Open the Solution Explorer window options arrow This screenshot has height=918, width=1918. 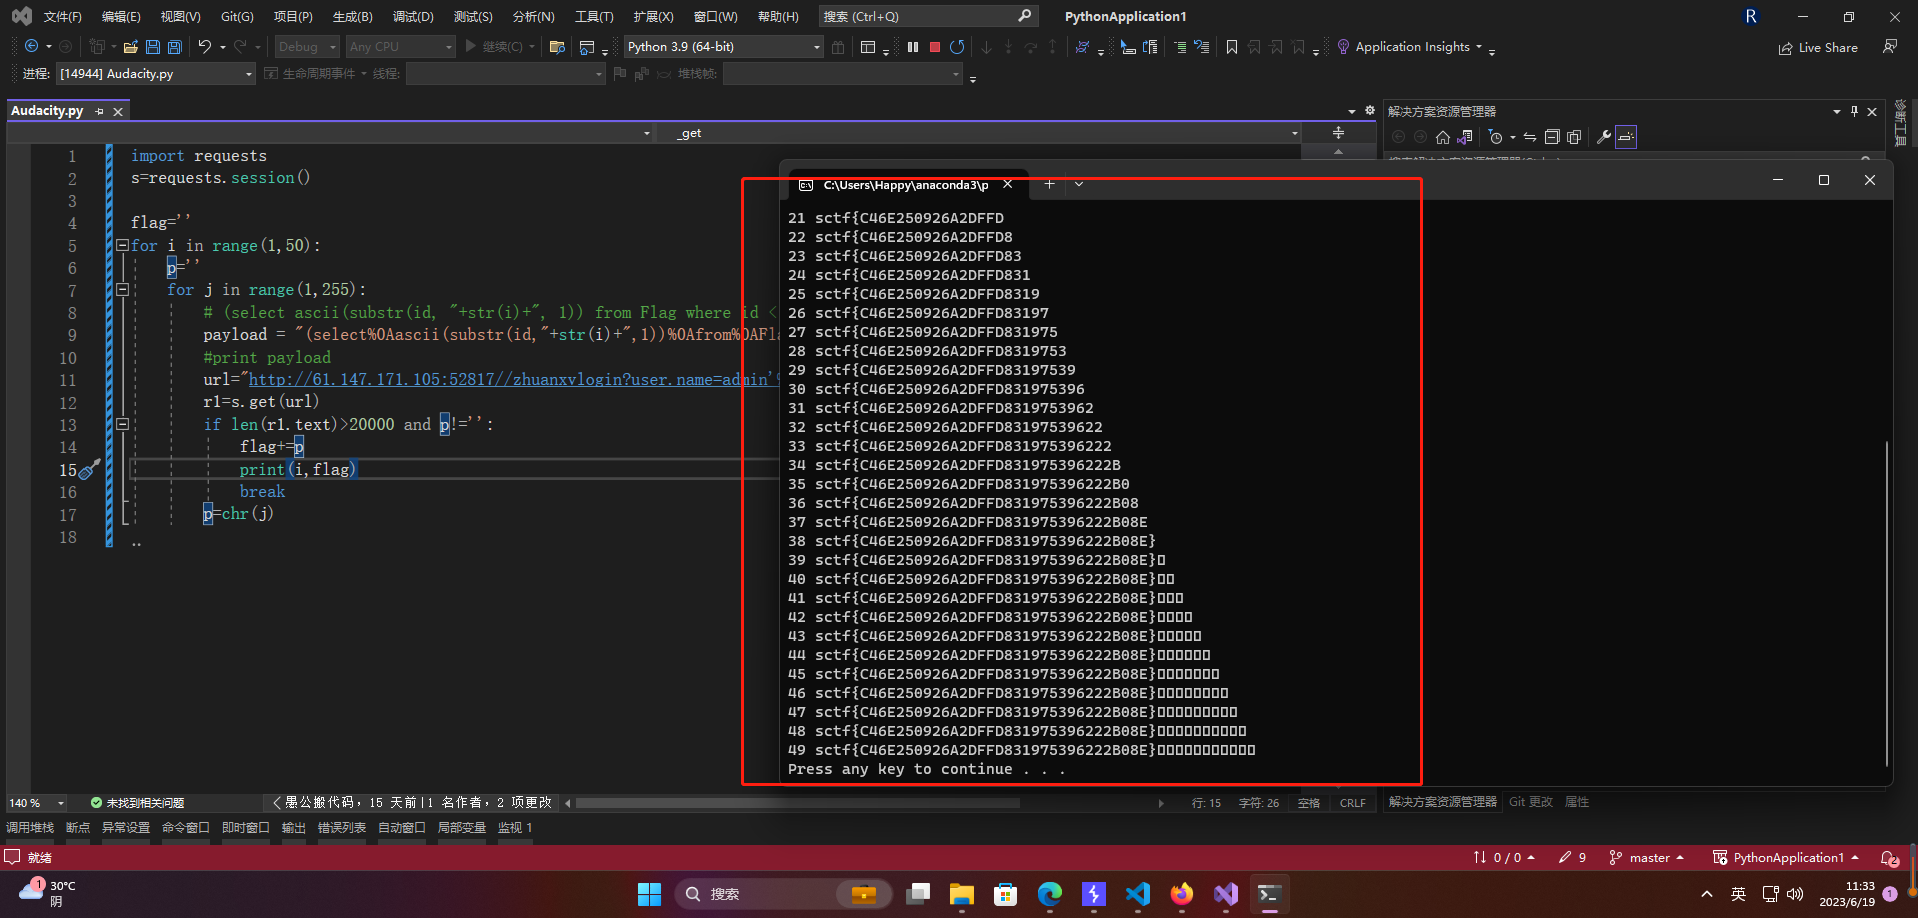click(1837, 111)
